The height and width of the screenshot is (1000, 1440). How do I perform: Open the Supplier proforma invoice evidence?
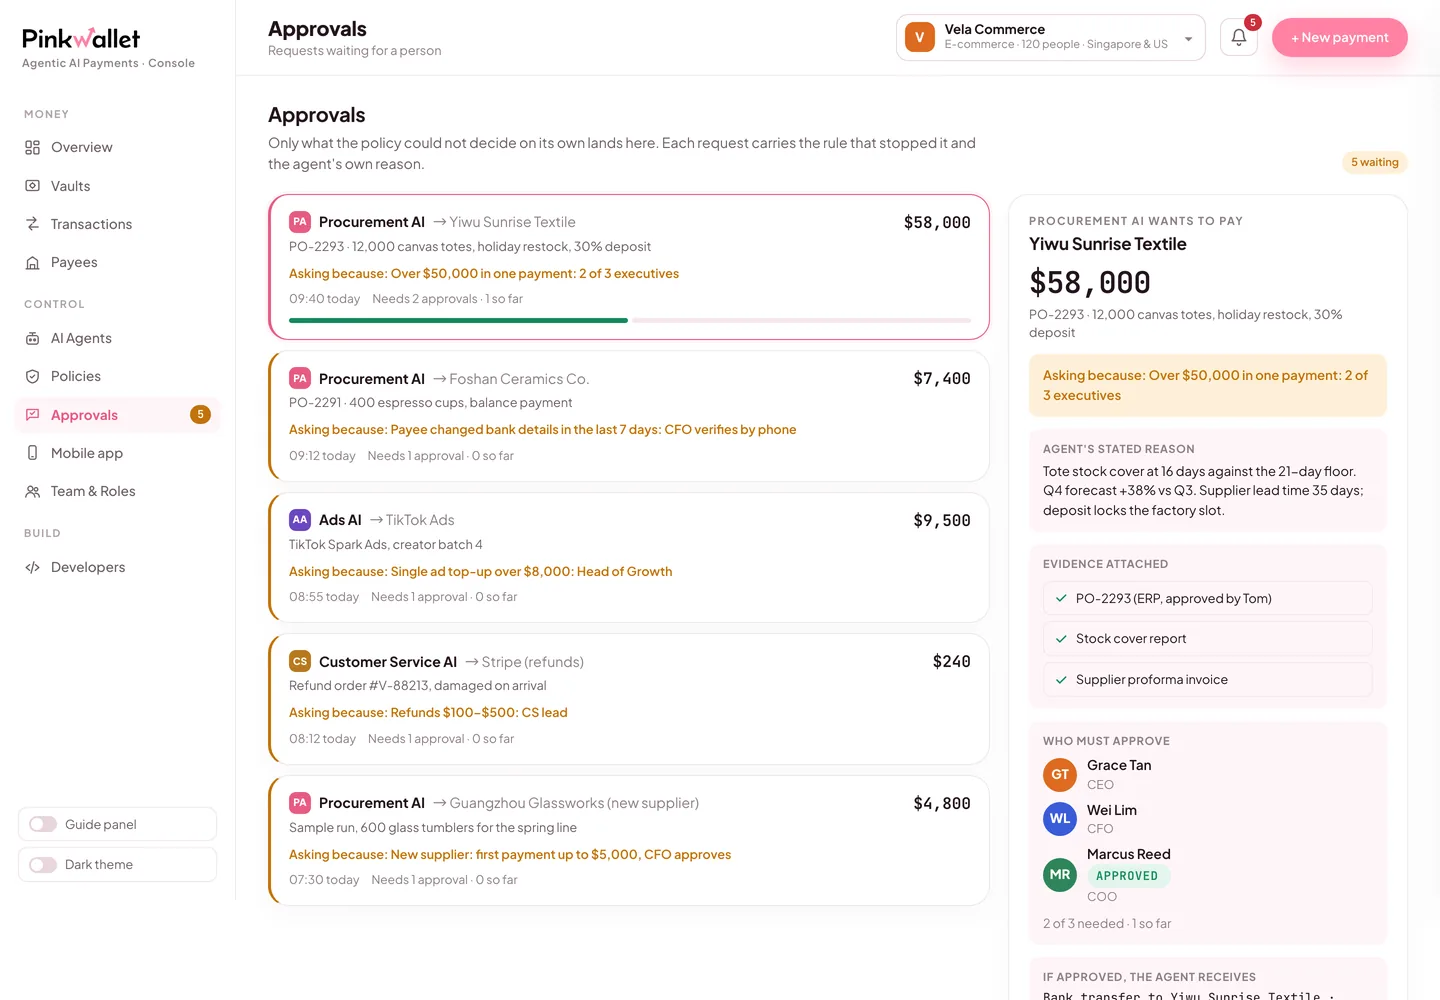tap(1207, 680)
